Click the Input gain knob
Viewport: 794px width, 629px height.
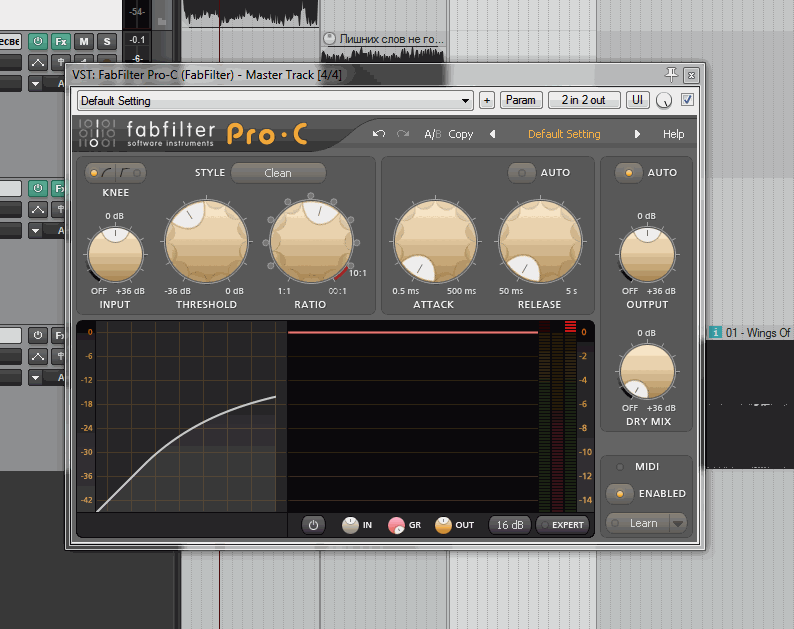coord(115,254)
